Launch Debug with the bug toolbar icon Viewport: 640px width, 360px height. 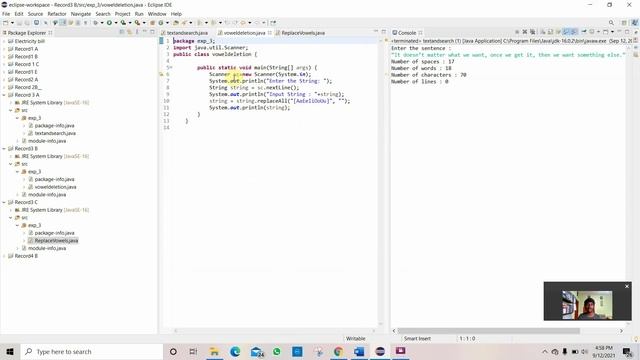click(x=95, y=23)
